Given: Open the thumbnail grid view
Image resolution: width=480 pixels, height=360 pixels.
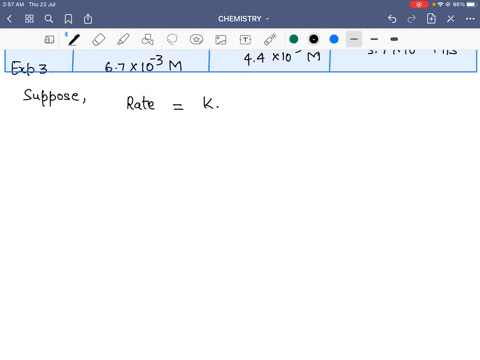Looking at the screenshot, I should (x=29, y=19).
